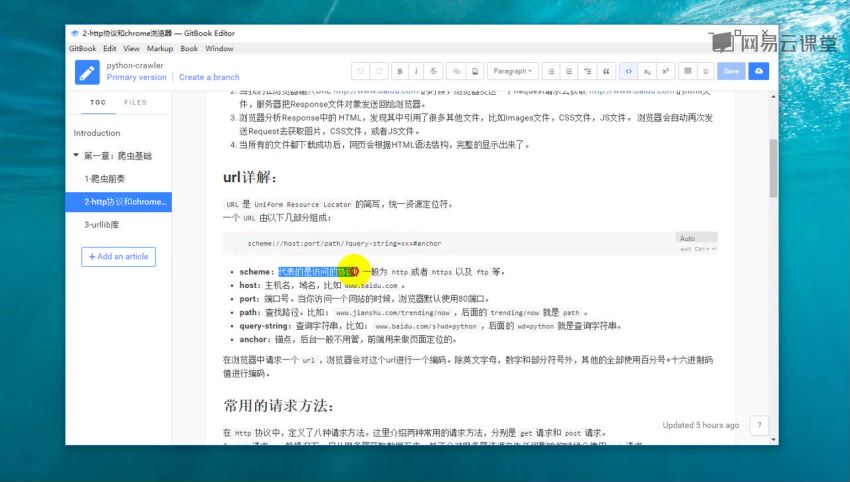Apply strikethrough formatting
This screenshot has height=482, width=850.
(x=433, y=71)
